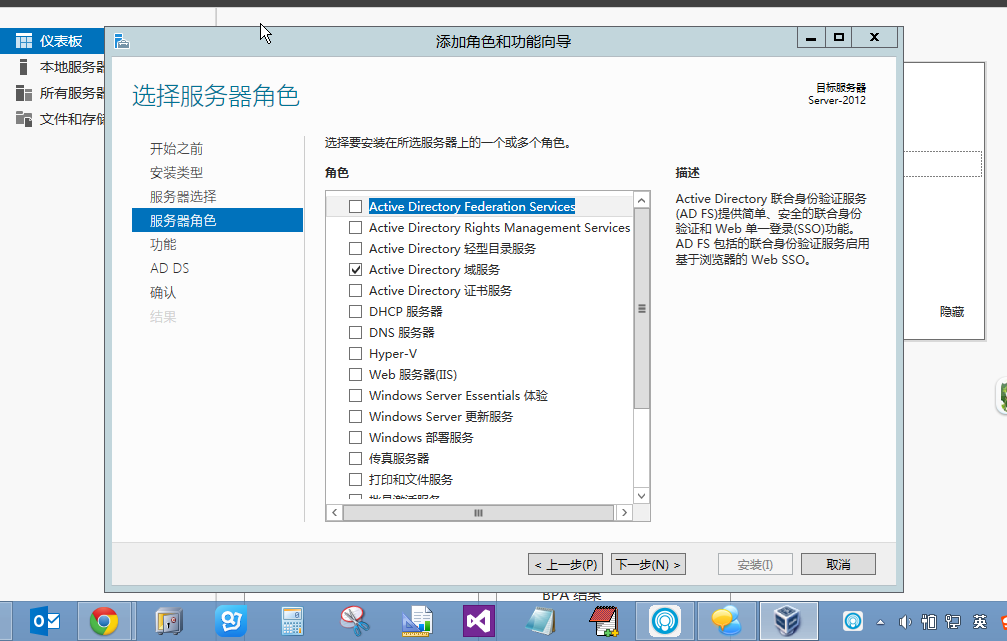Click the wizard icon in the title bar
1007x641 pixels.
[x=122, y=42]
